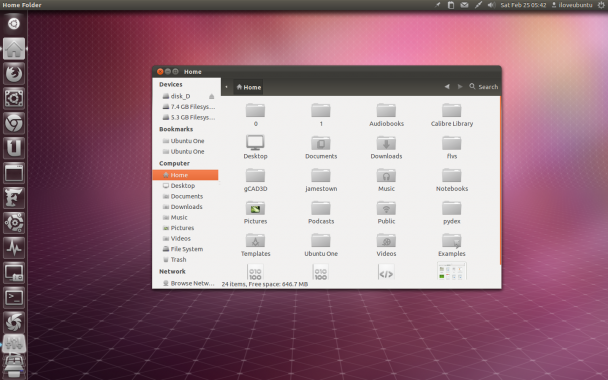The height and width of the screenshot is (380, 608).
Task: Select the spreadsheet thumbnail file
Action: 452,271
